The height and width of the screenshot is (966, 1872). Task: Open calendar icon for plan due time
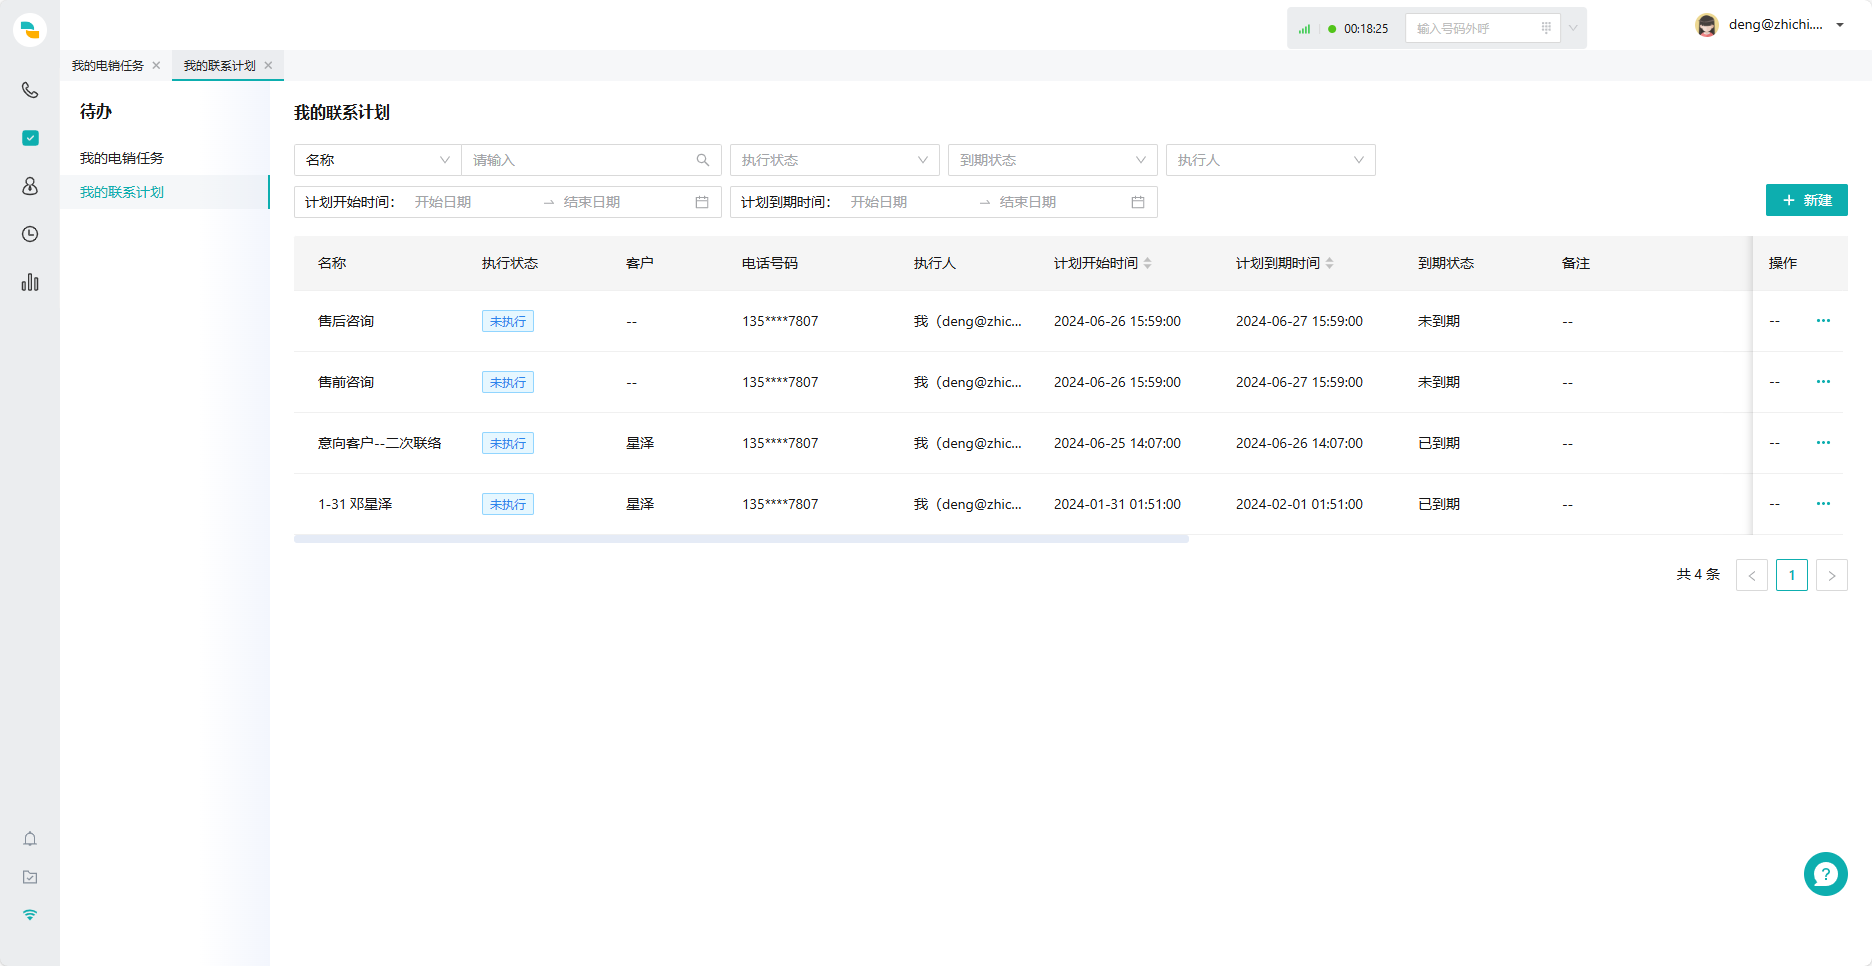pos(1138,202)
